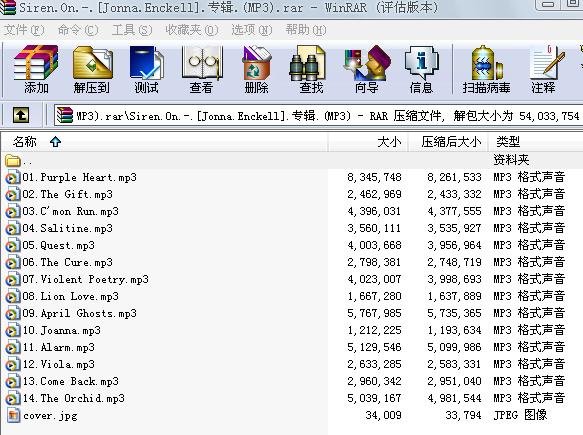The height and width of the screenshot is (435, 583).
Task: Go up one level with arrow button
Action: (x=21, y=116)
